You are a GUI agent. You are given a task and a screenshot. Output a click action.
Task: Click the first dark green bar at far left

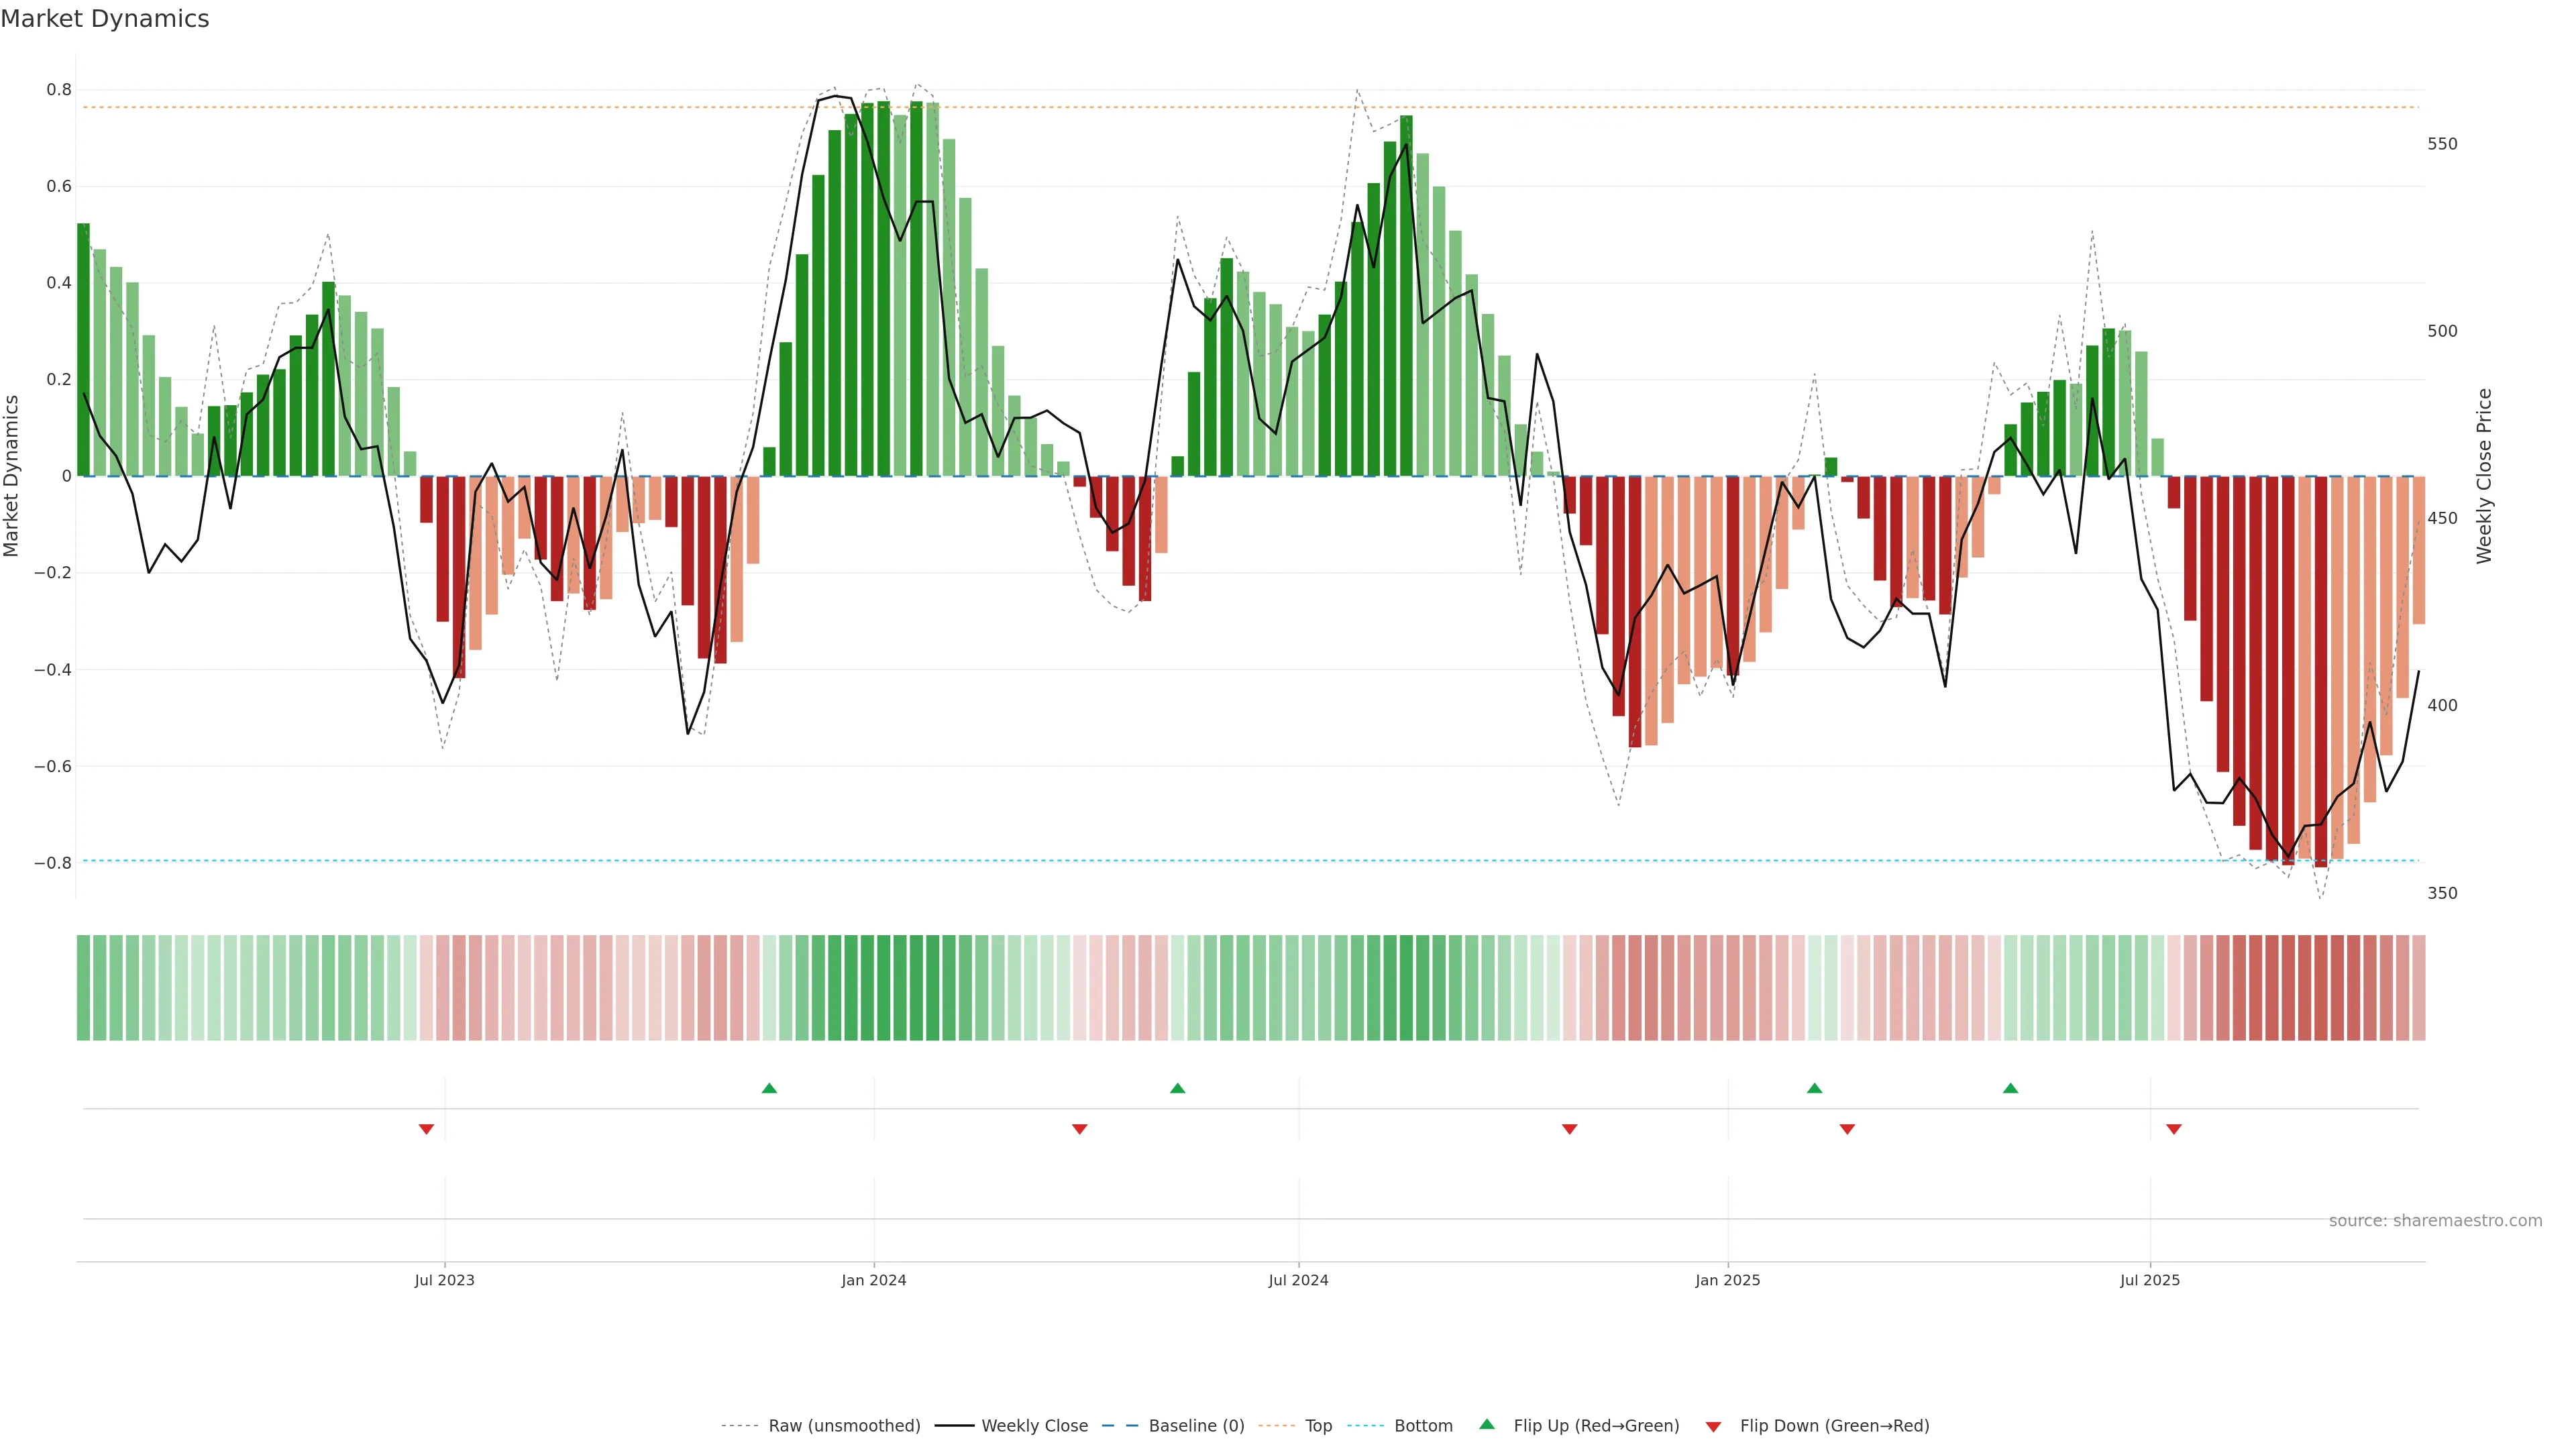click(x=83, y=350)
